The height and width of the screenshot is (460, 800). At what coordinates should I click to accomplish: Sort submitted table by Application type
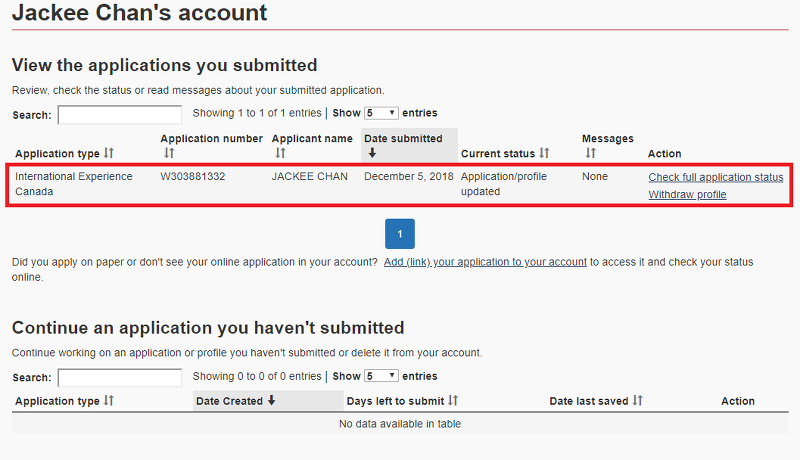pyautogui.click(x=109, y=153)
